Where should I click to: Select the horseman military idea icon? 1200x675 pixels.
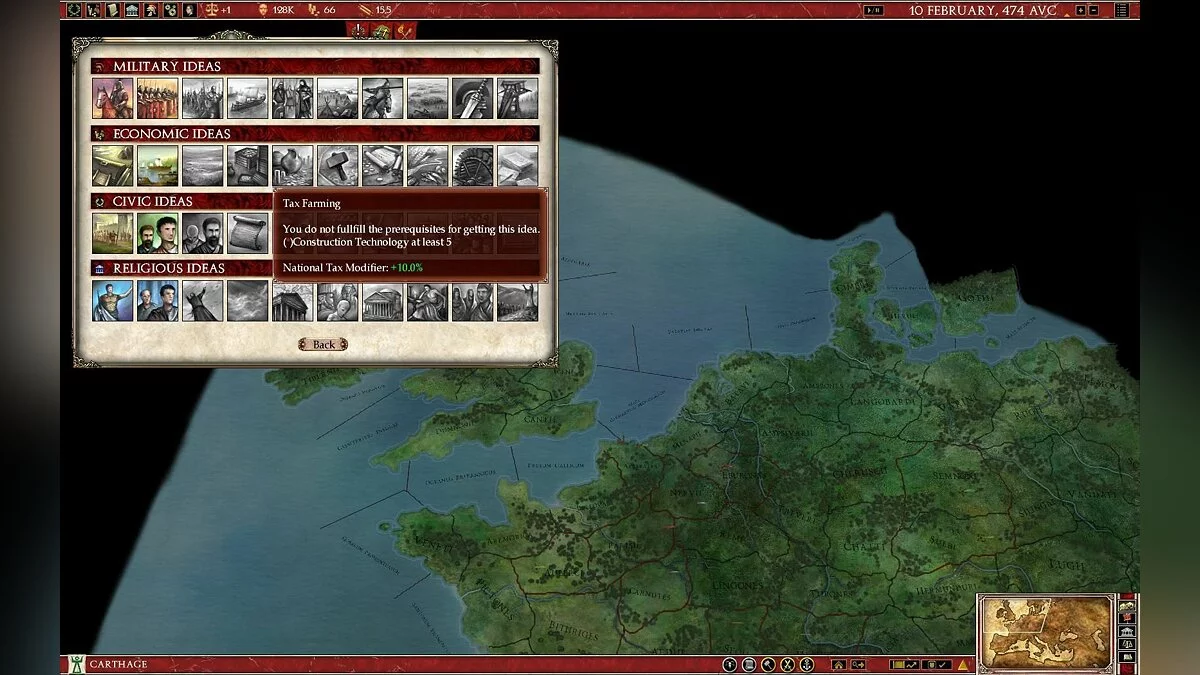(x=112, y=99)
